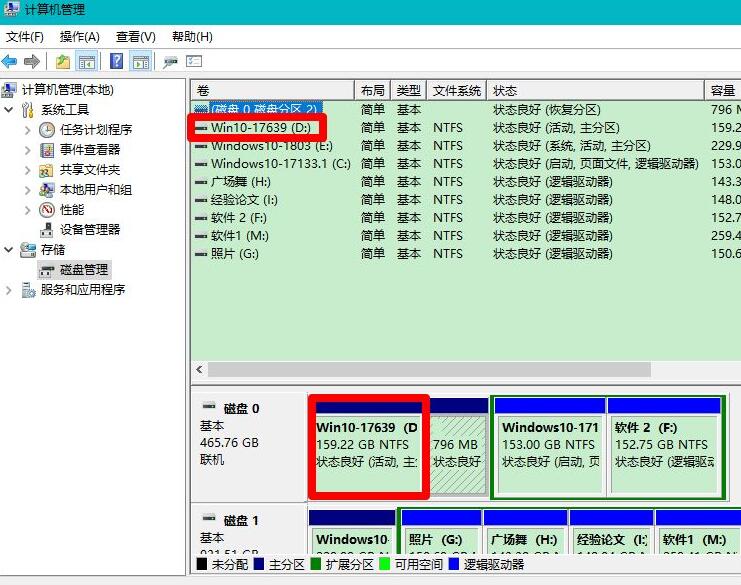Select the 经验论文 (I:) partition block on Disk 1
The width and height of the screenshot is (741, 585).
[611, 532]
